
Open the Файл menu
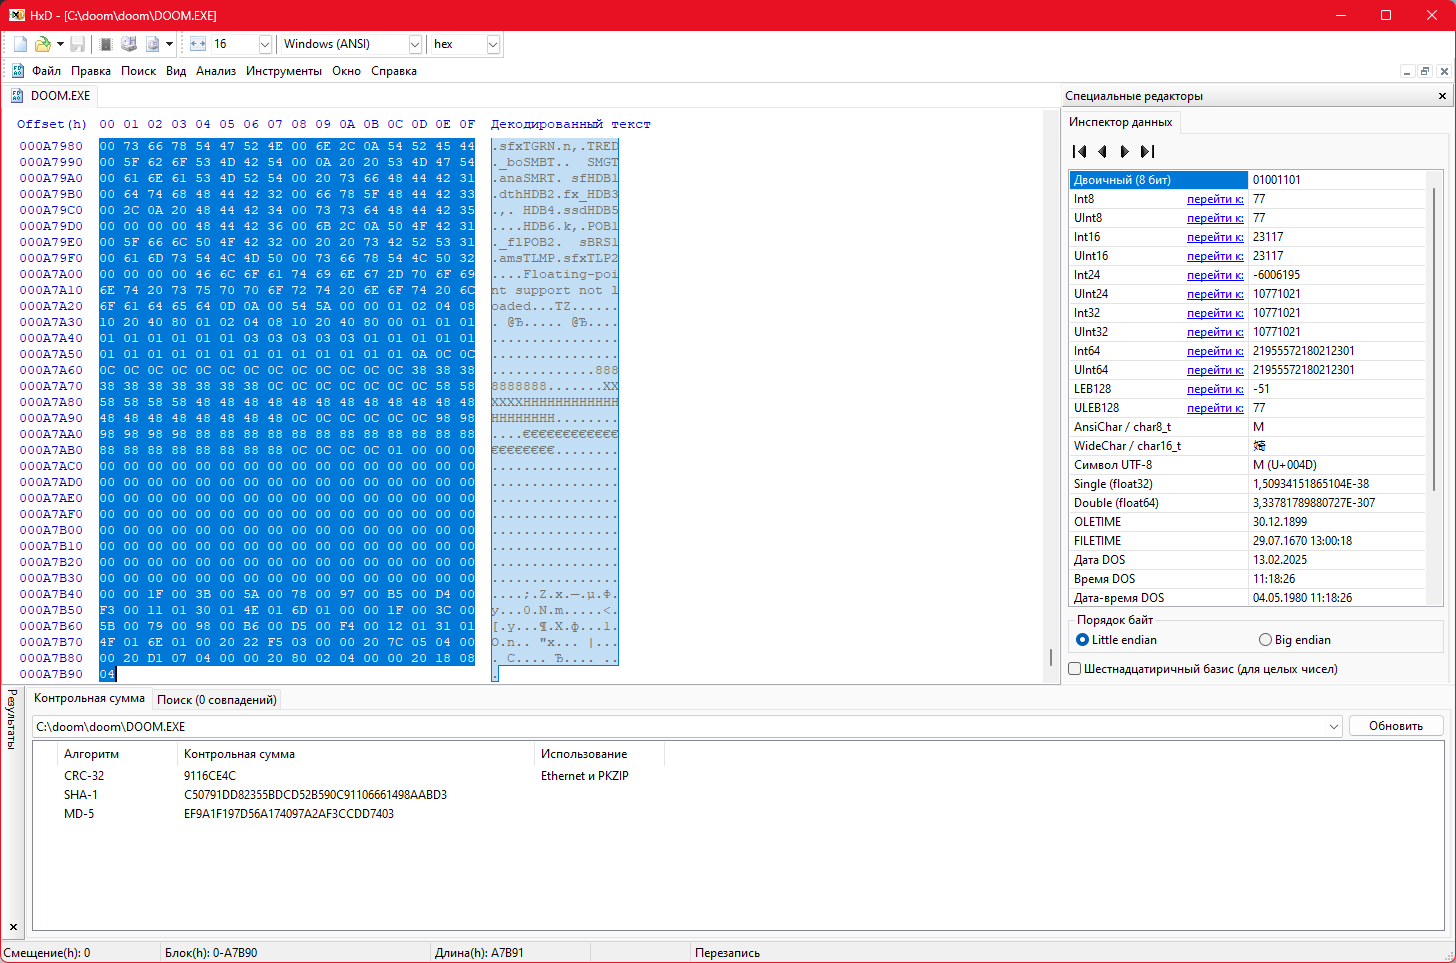pos(46,71)
